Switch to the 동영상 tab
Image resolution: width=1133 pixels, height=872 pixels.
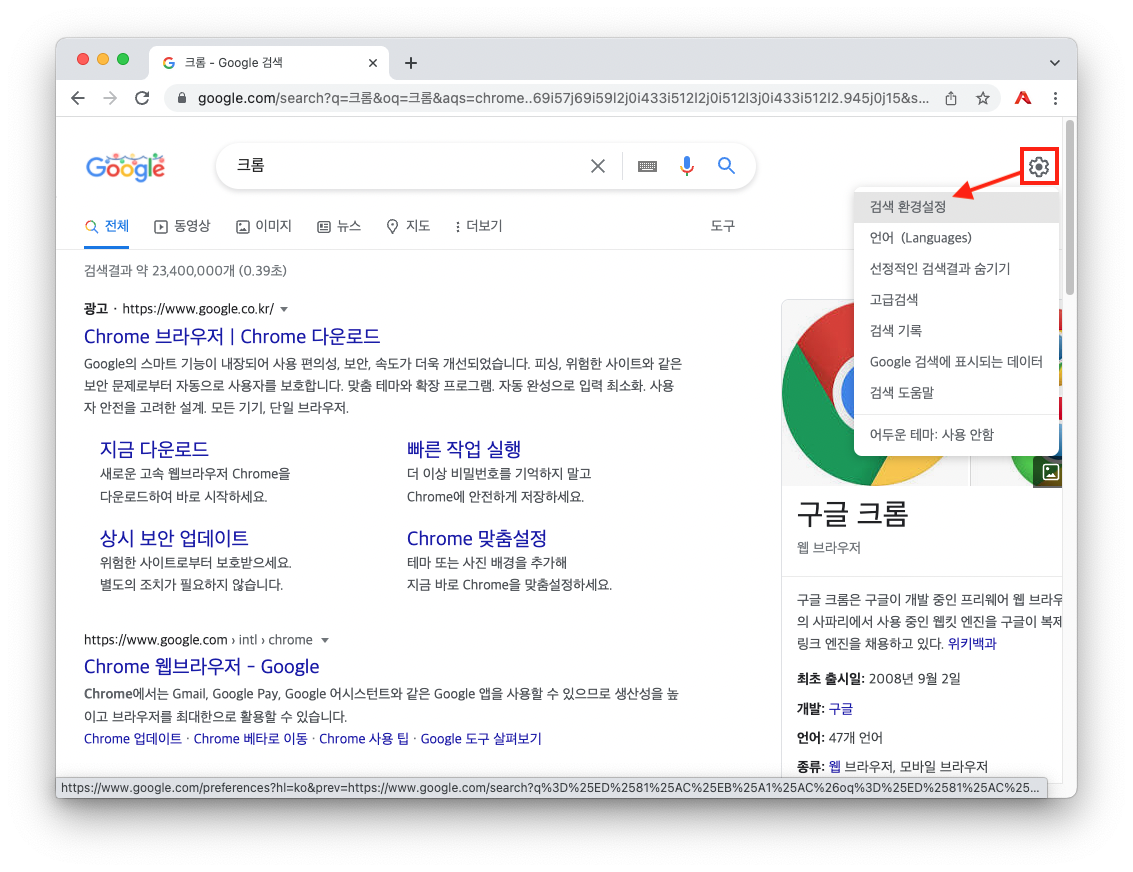point(182,226)
